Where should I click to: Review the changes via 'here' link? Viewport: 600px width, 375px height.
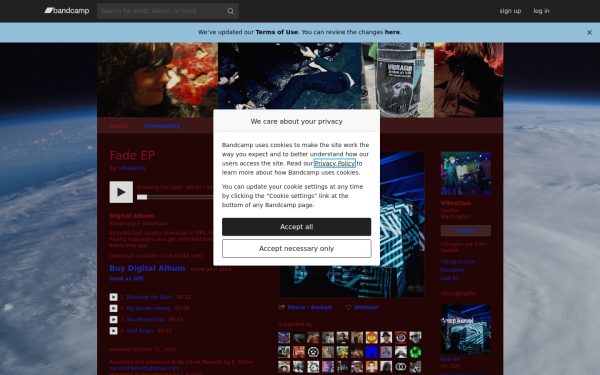pyautogui.click(x=392, y=32)
